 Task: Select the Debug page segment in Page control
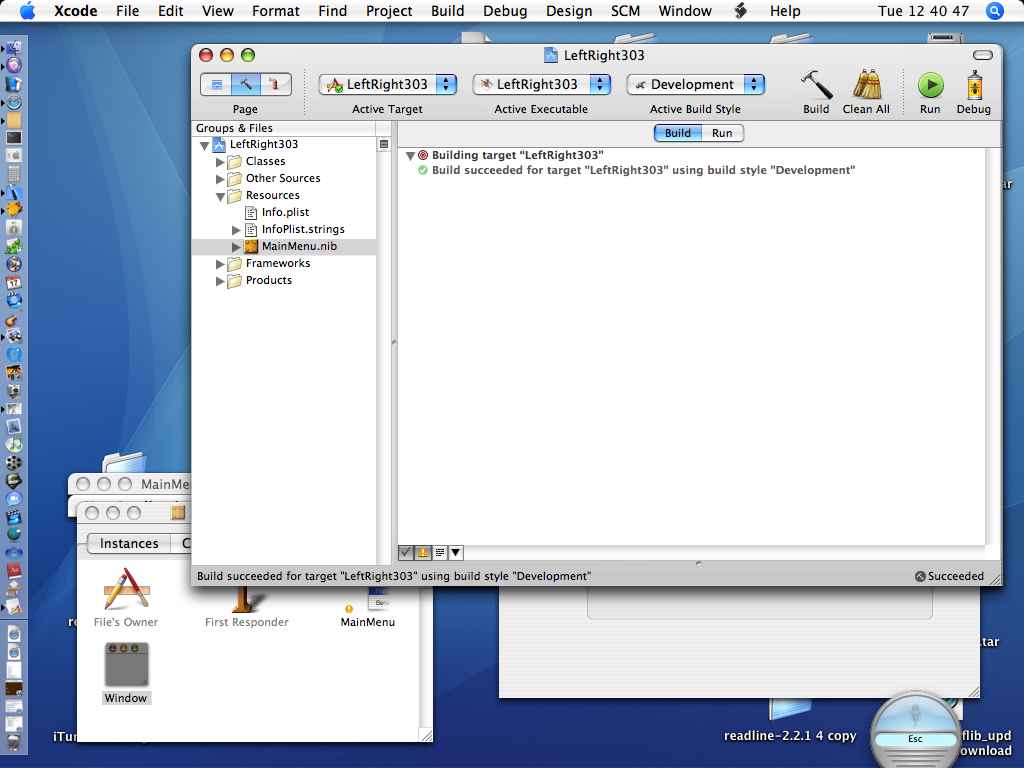pyautogui.click(x=275, y=84)
